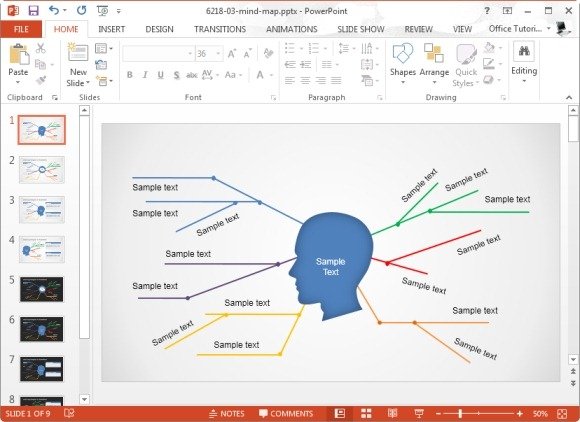Justify paragraph text
Viewport: 580px width, 422px height.
336,80
